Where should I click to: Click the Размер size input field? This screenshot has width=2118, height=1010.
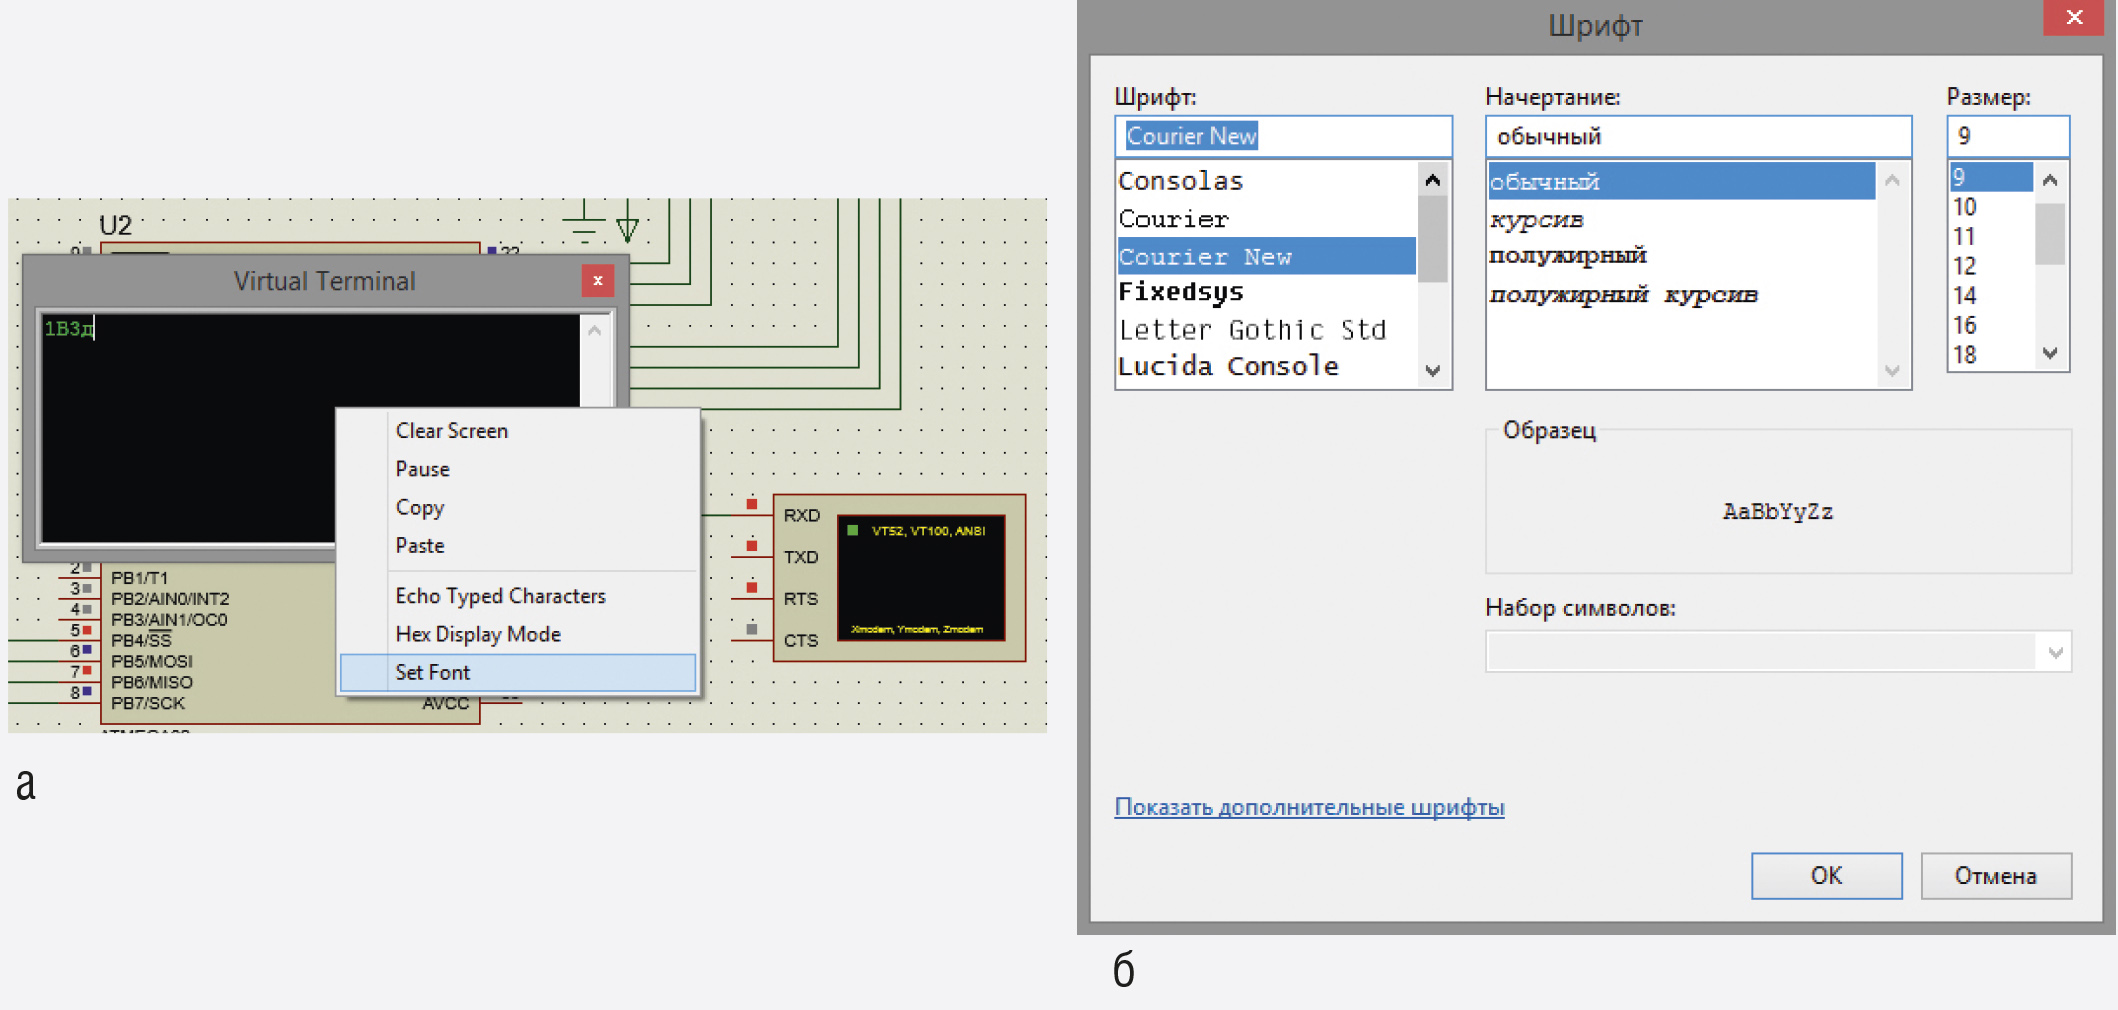coord(2007,136)
